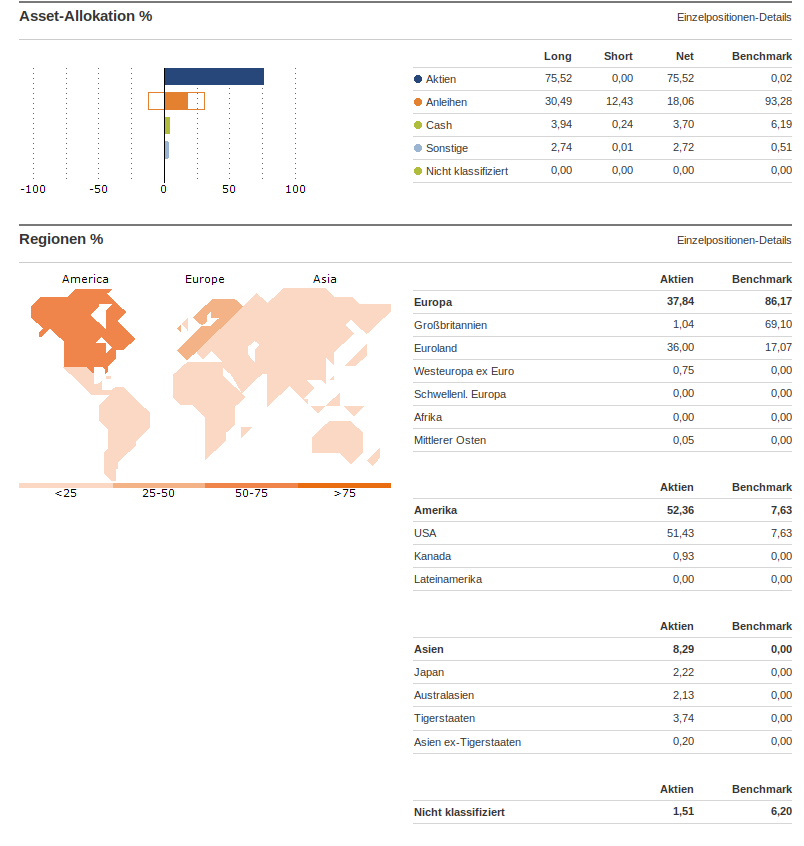The width and height of the screenshot is (804, 846).
Task: Select the green Cash bar in the chart
Action: [x=167, y=125]
